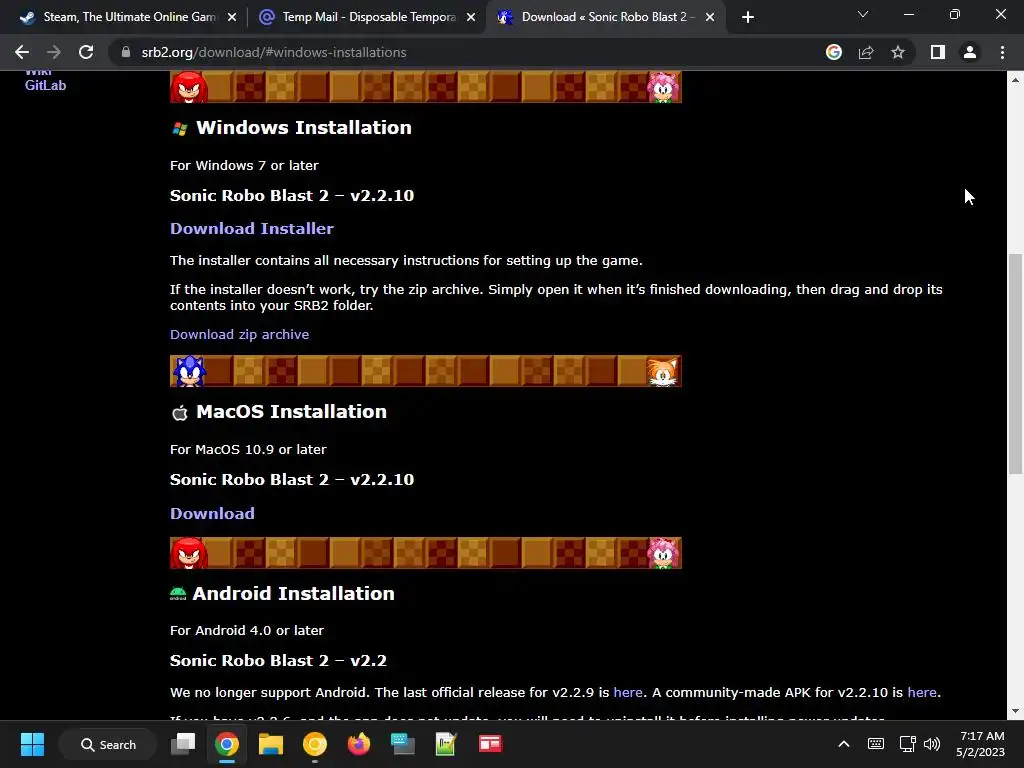Launch Firefox from the taskbar
The height and width of the screenshot is (768, 1024).
point(359,744)
